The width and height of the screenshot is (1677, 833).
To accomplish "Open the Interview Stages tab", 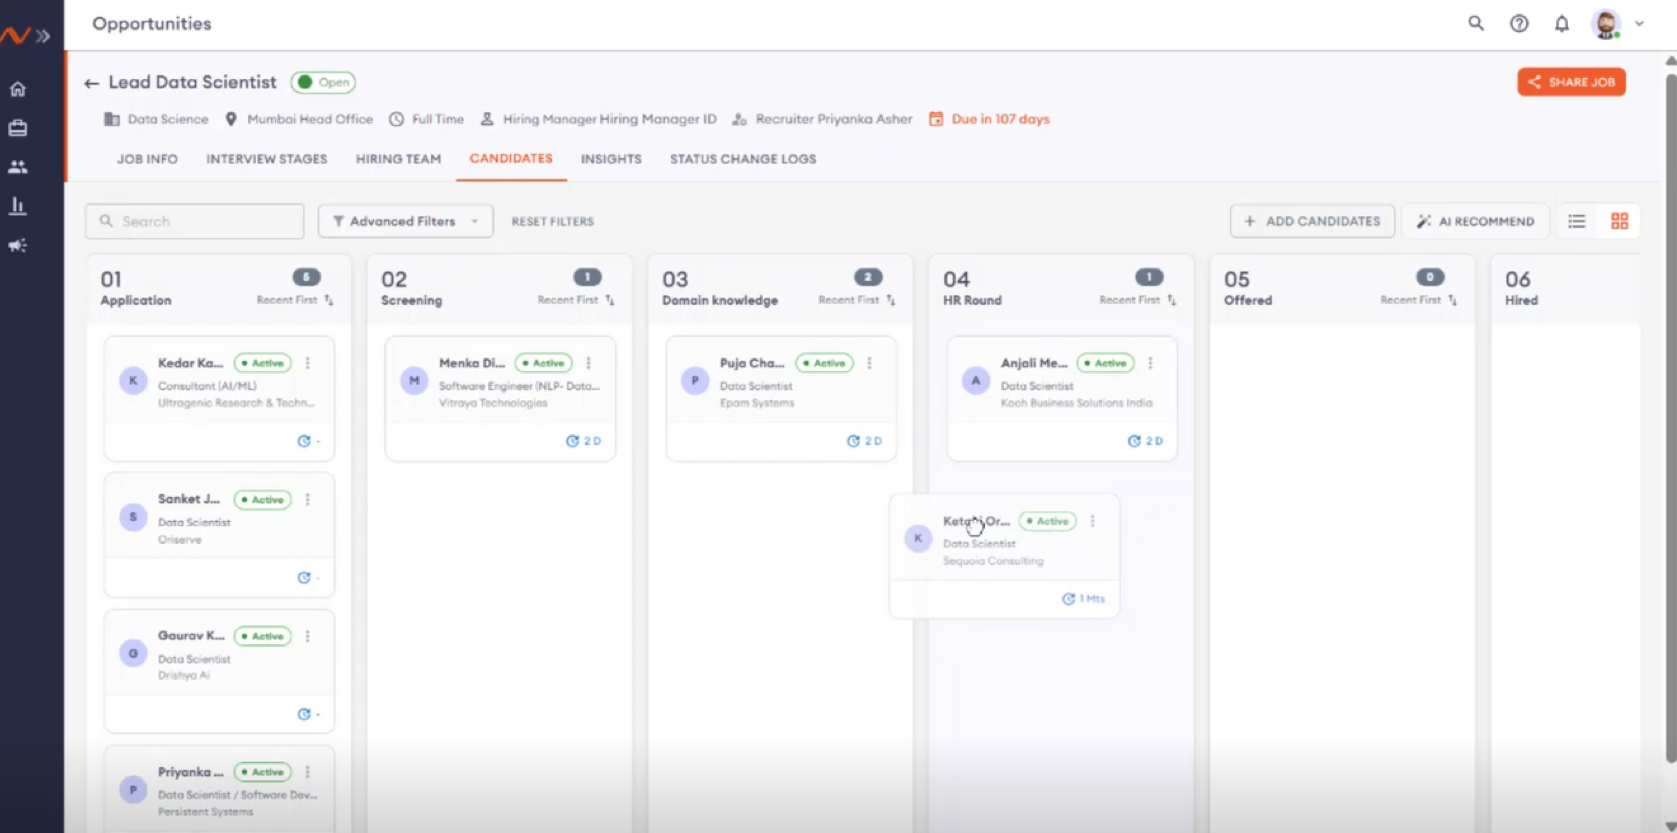I will pos(267,159).
